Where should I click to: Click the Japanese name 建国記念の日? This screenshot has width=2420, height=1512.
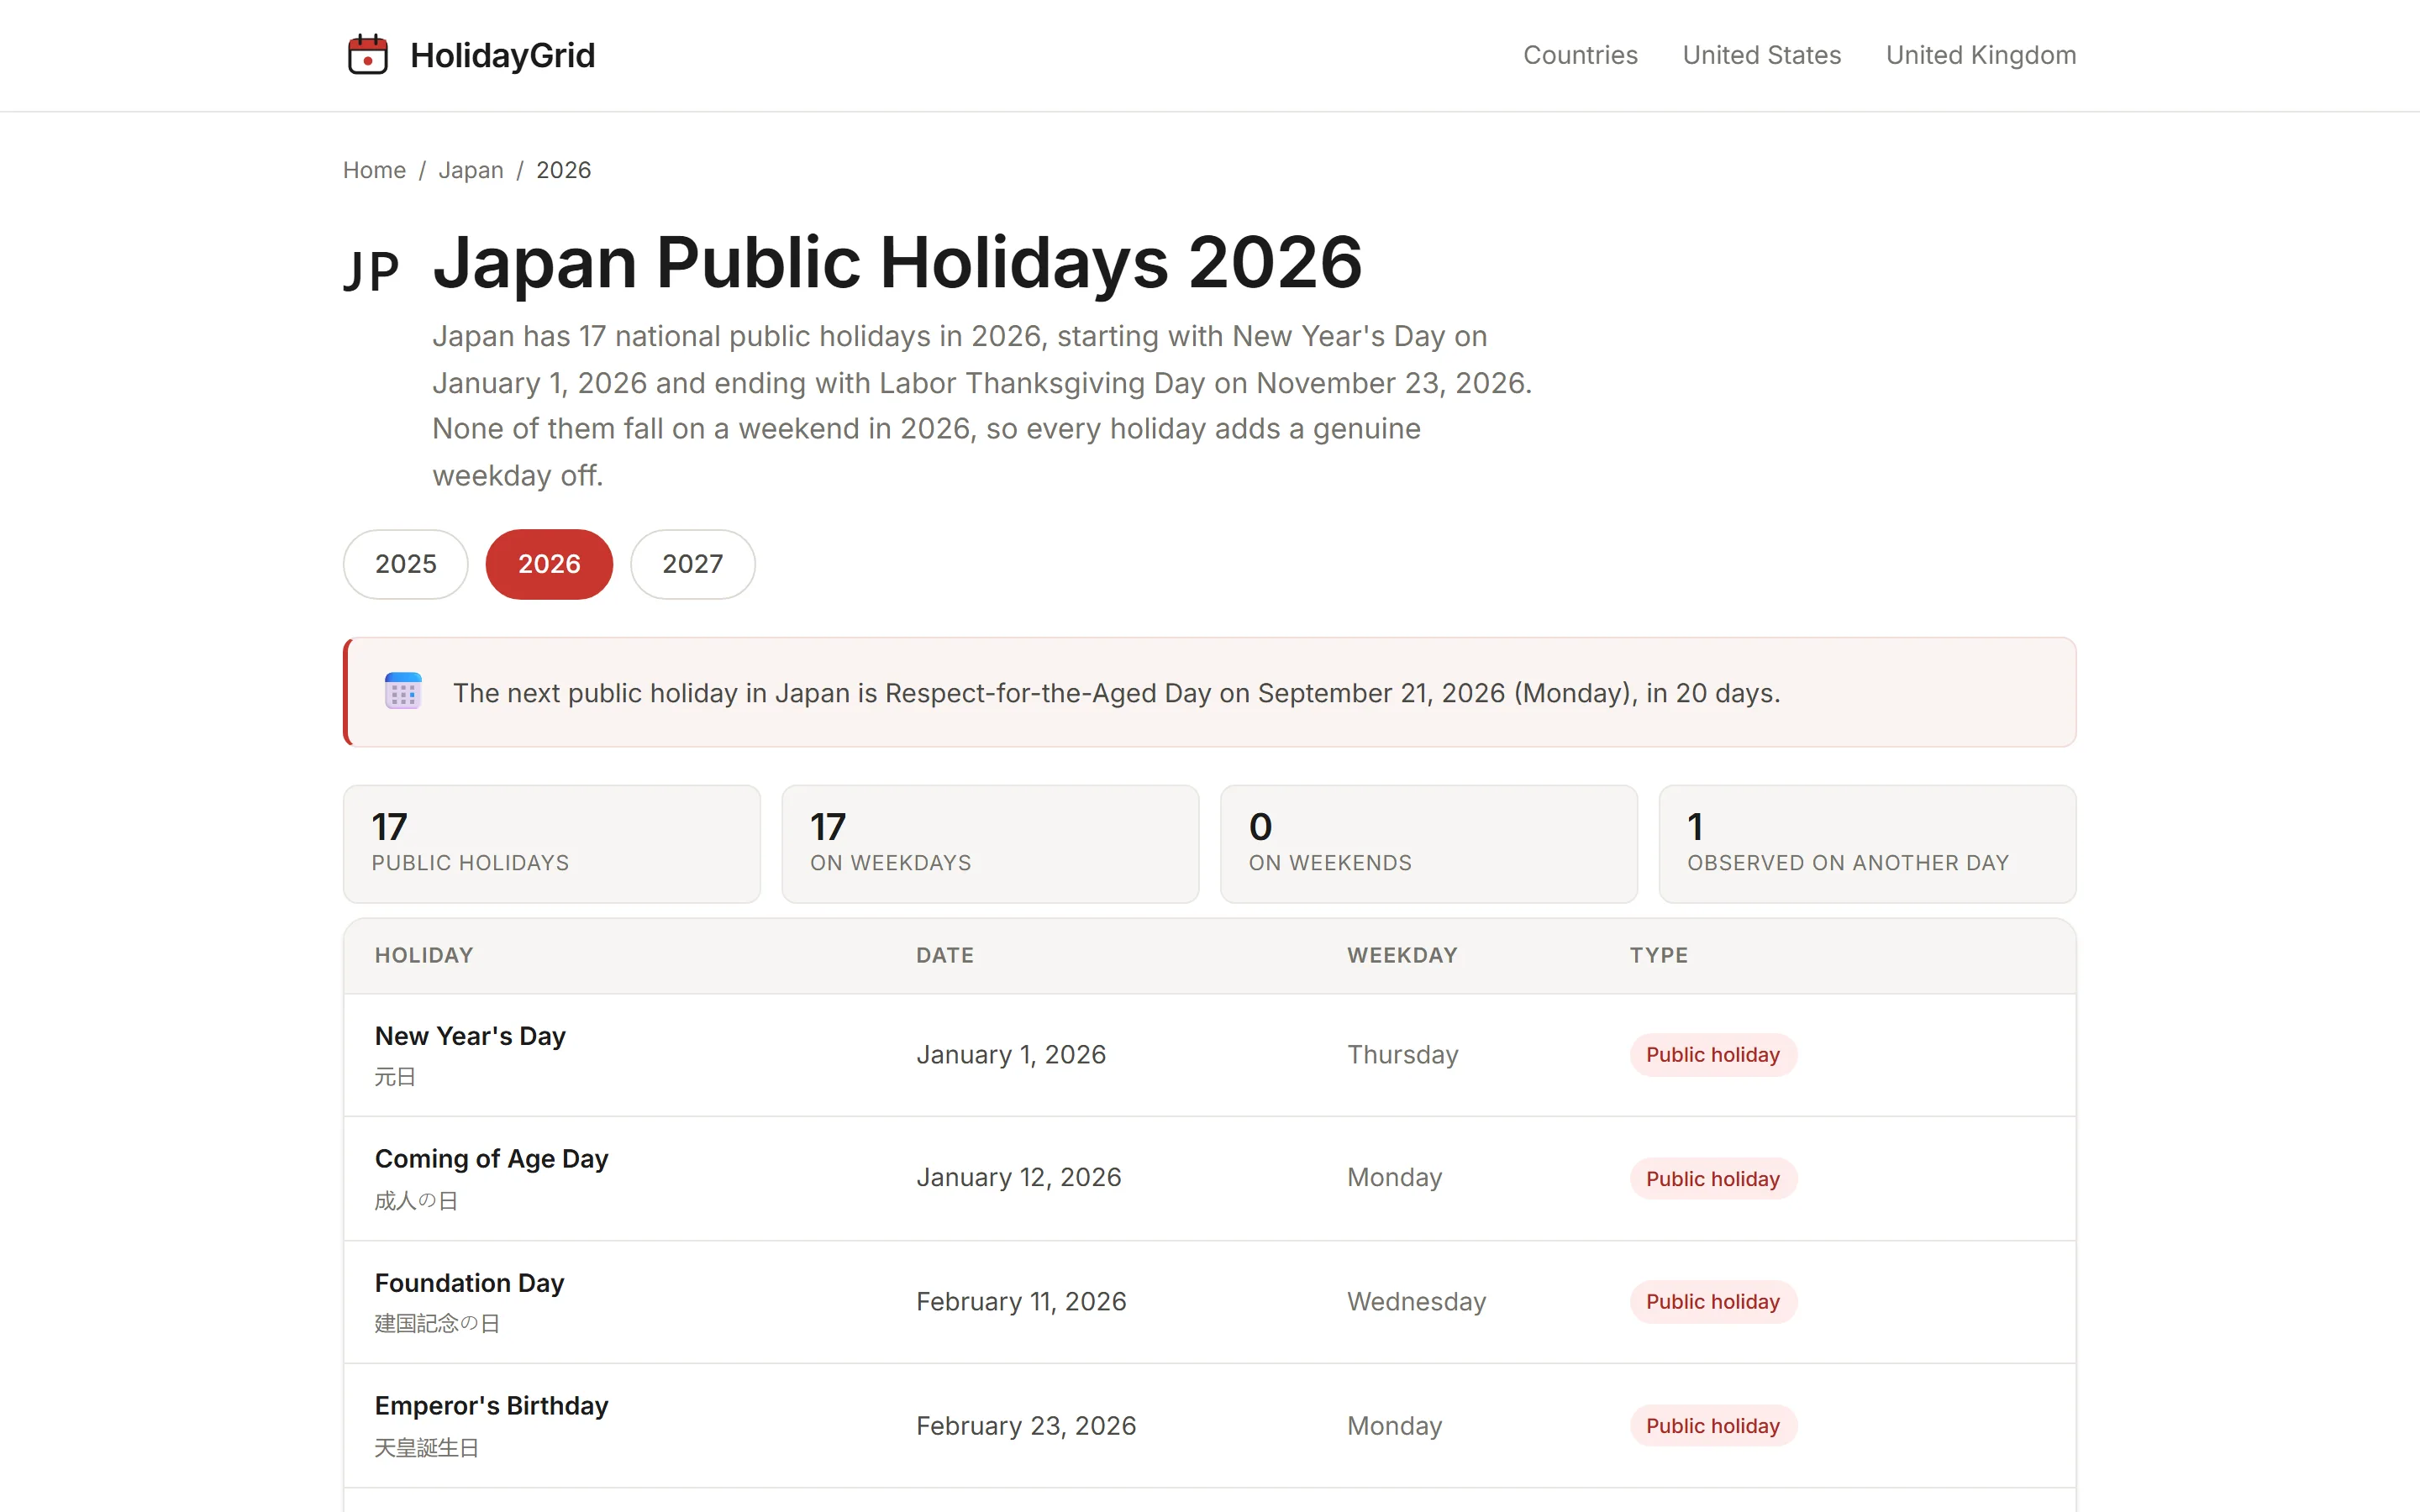[x=437, y=1324]
